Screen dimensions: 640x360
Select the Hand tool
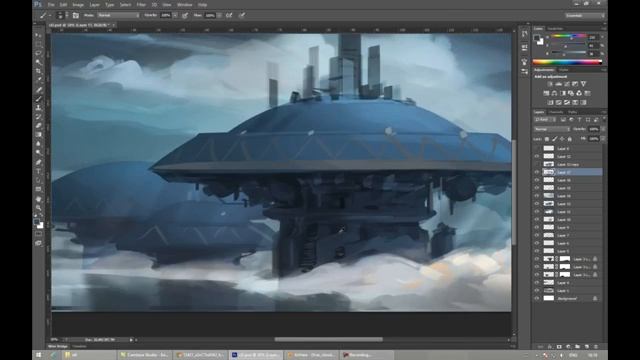pos(38,199)
